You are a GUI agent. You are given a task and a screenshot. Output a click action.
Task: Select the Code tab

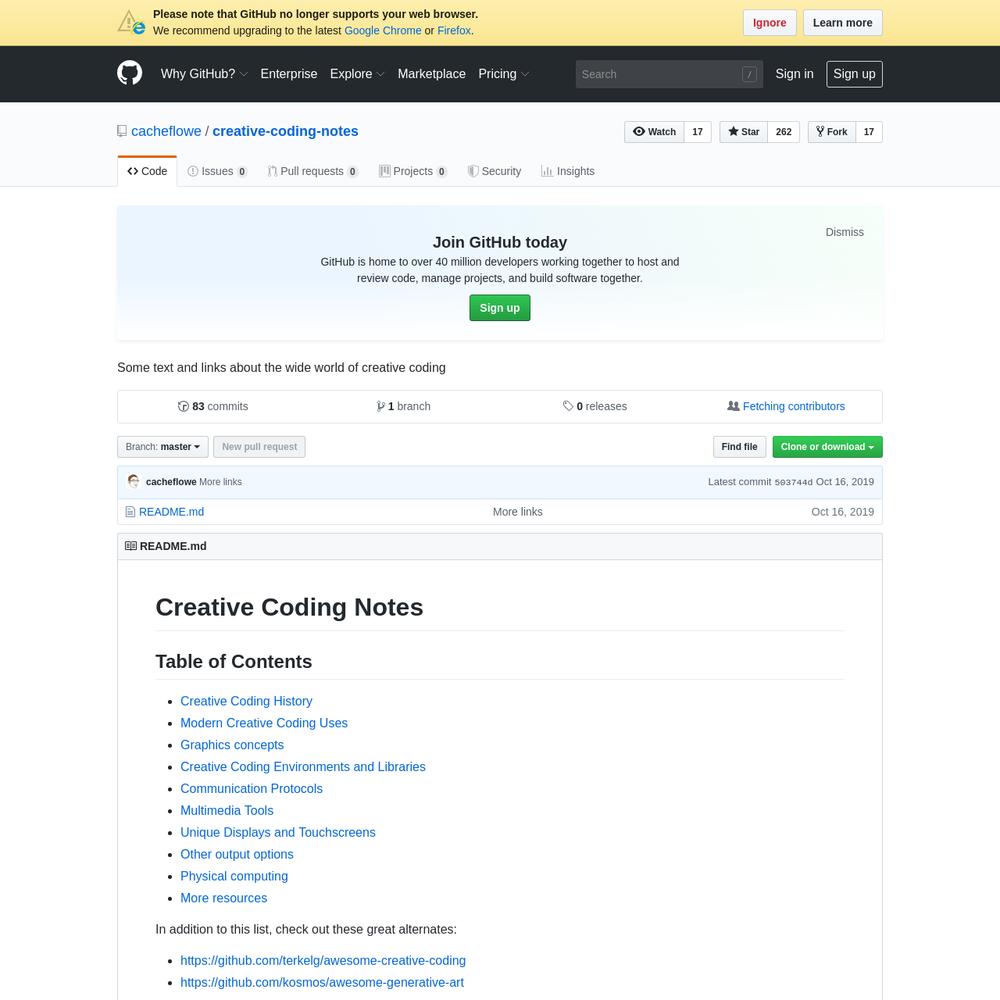pyautogui.click(x=147, y=171)
